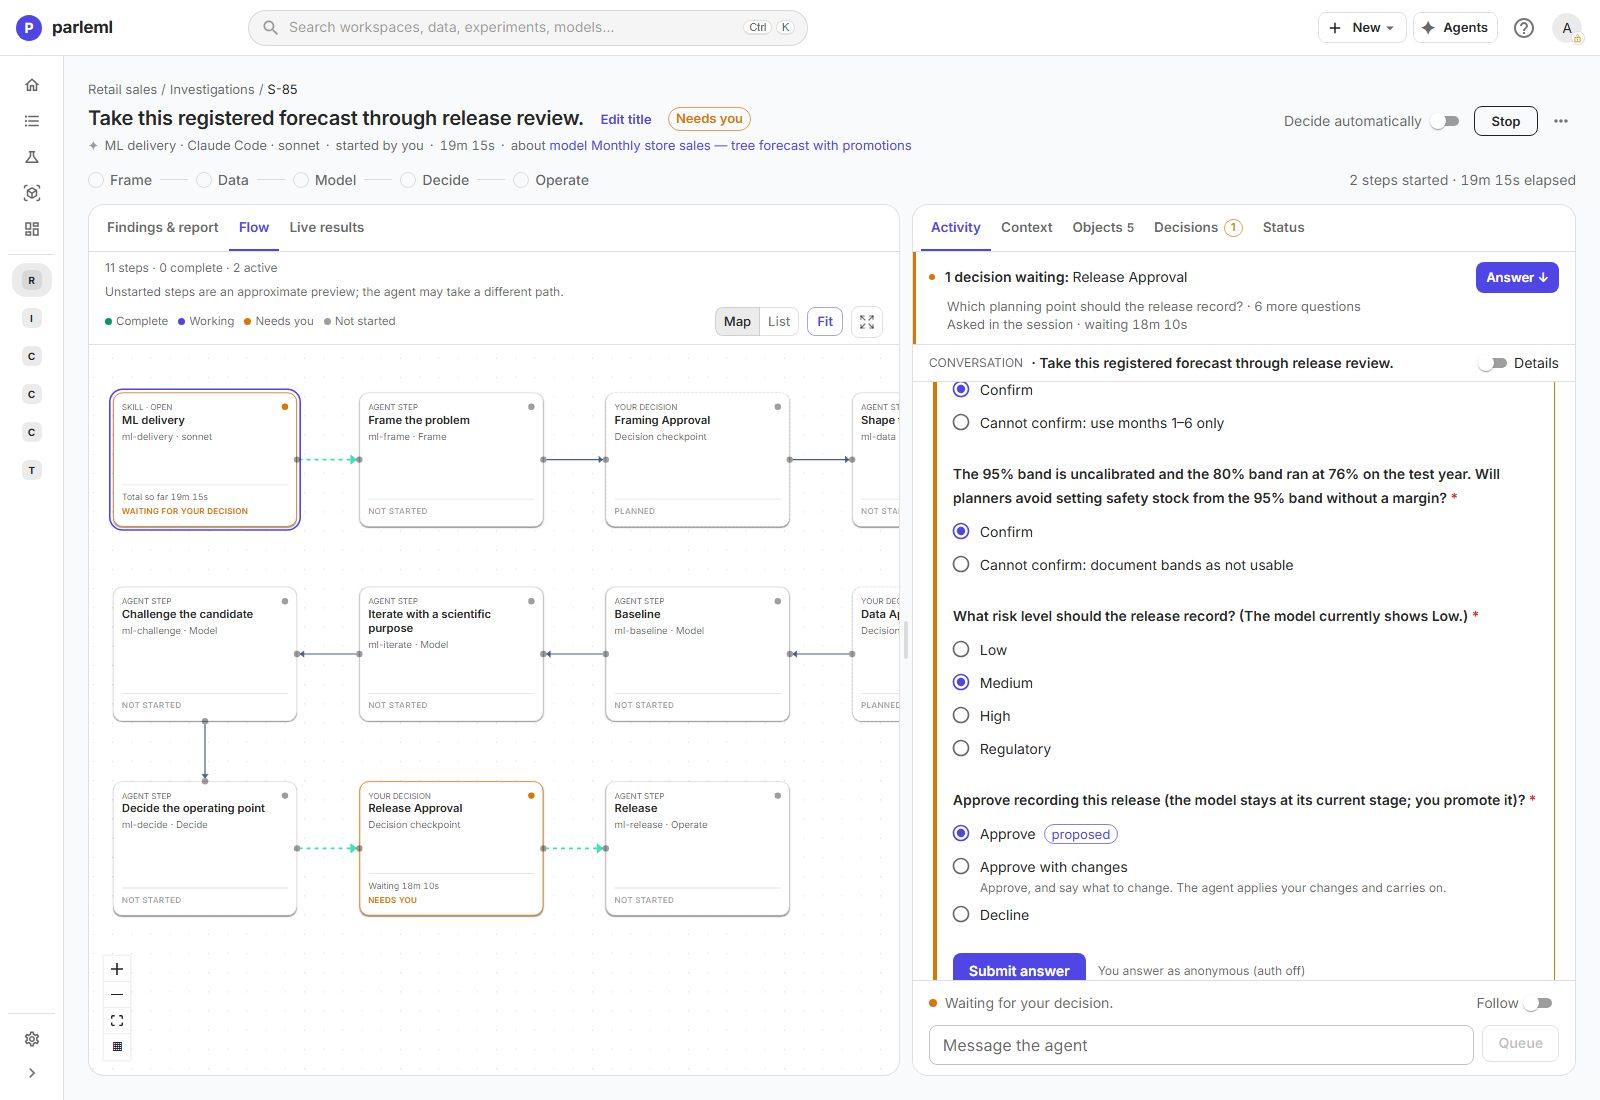
Task: Click in Message the agent field
Action: click(1201, 1045)
